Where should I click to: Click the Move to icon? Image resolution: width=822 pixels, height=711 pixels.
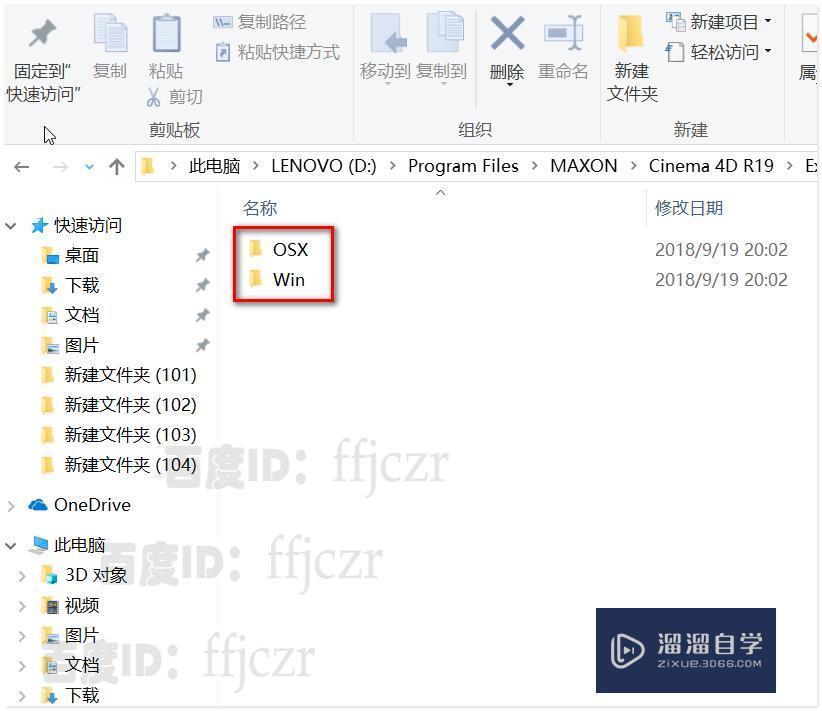[388, 33]
